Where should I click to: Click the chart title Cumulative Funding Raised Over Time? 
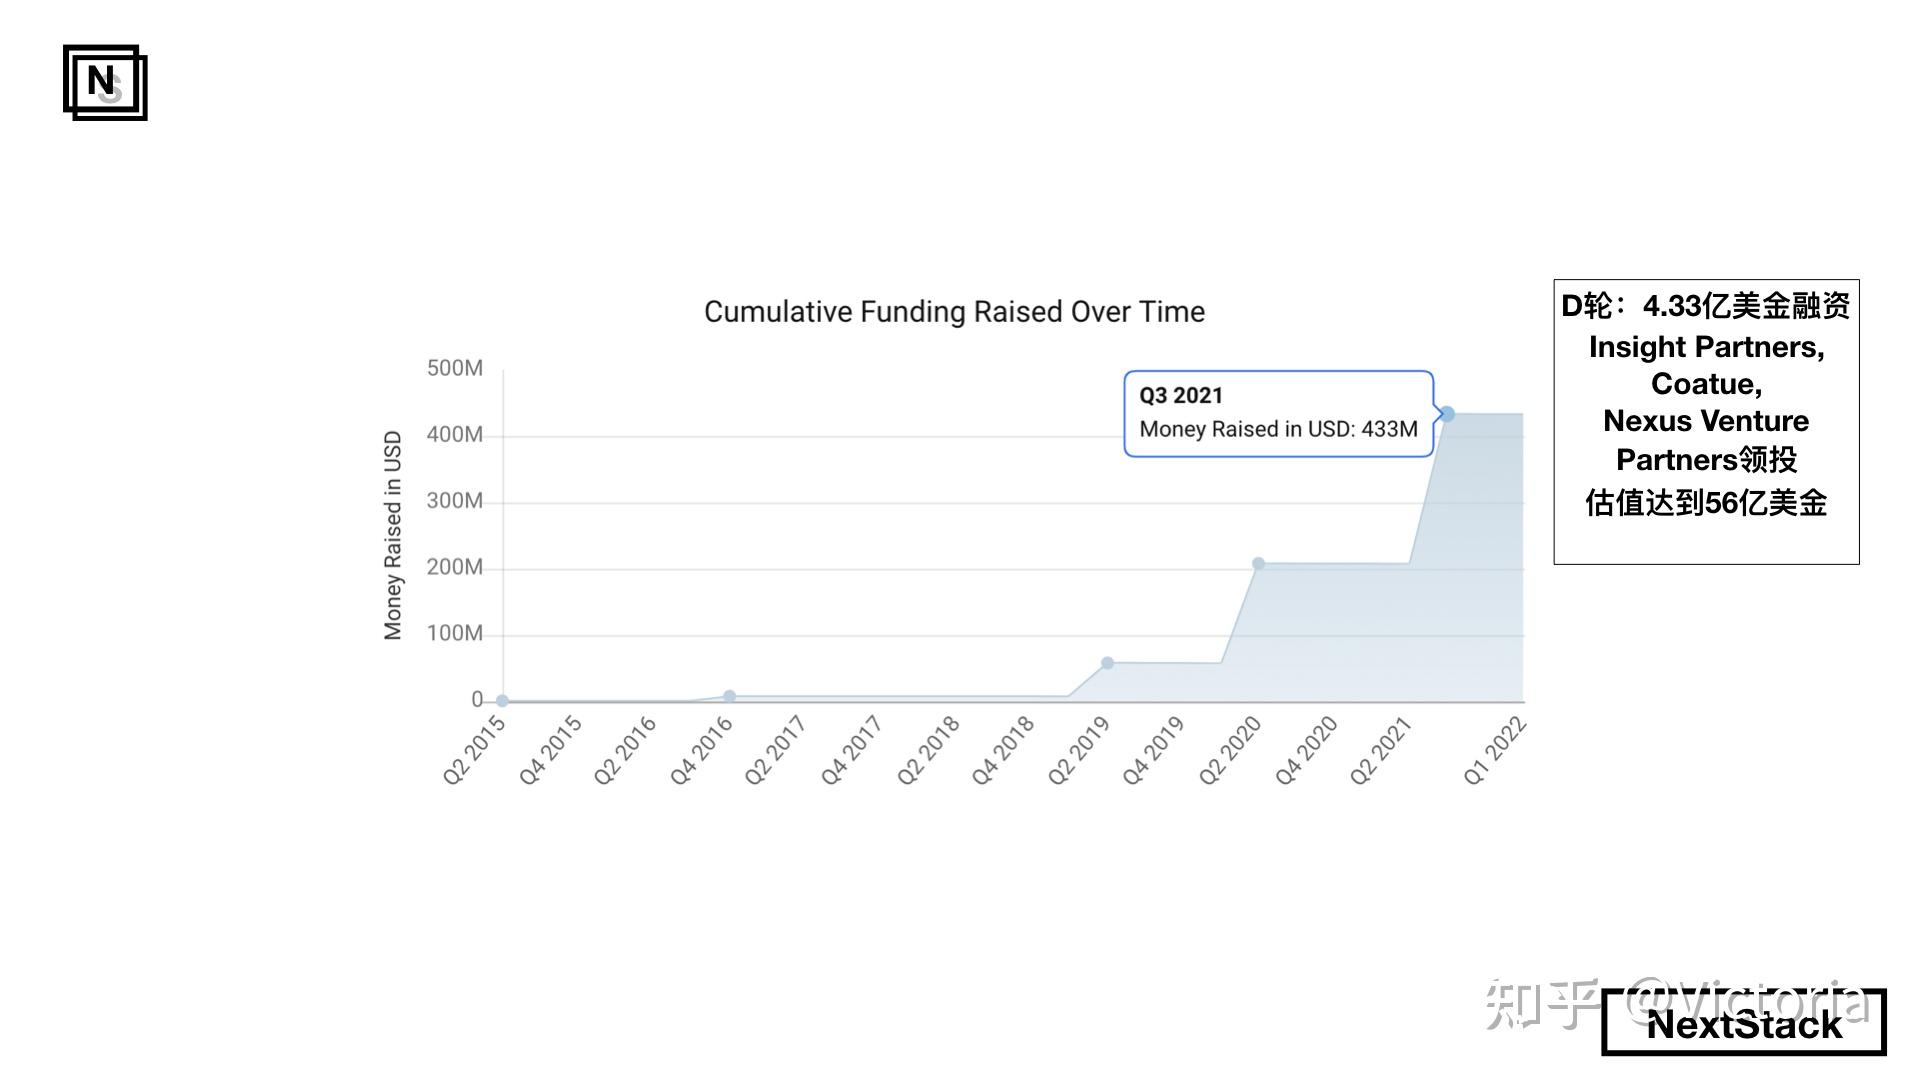tap(954, 312)
